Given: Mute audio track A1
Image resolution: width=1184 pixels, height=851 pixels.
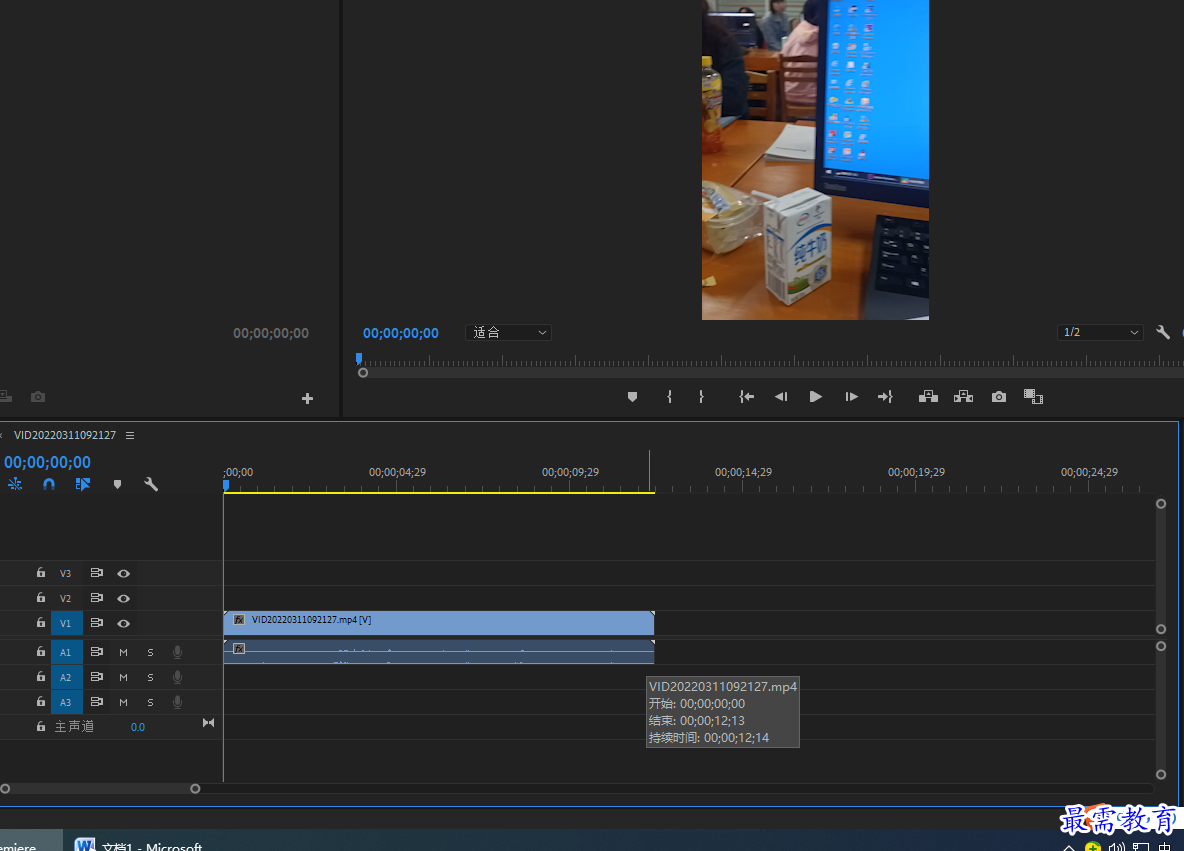Looking at the screenshot, I should tap(124, 652).
